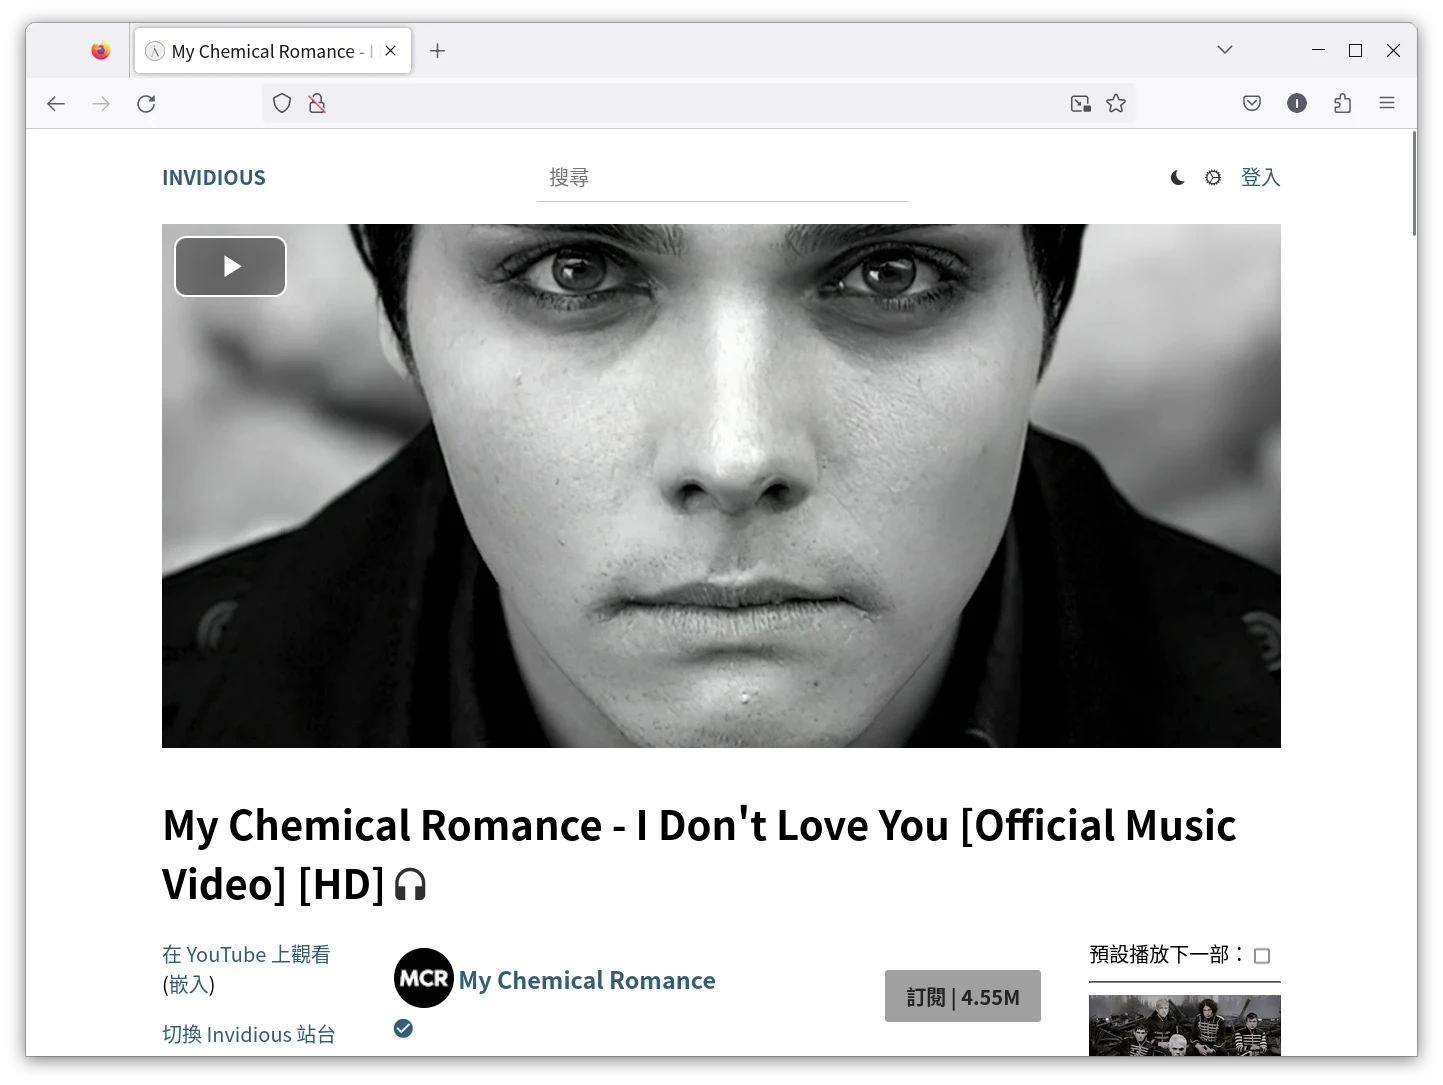The width and height of the screenshot is (1443, 1085).
Task: Open the next-video thumbnail in the sidebar
Action: pyautogui.click(x=1184, y=1025)
